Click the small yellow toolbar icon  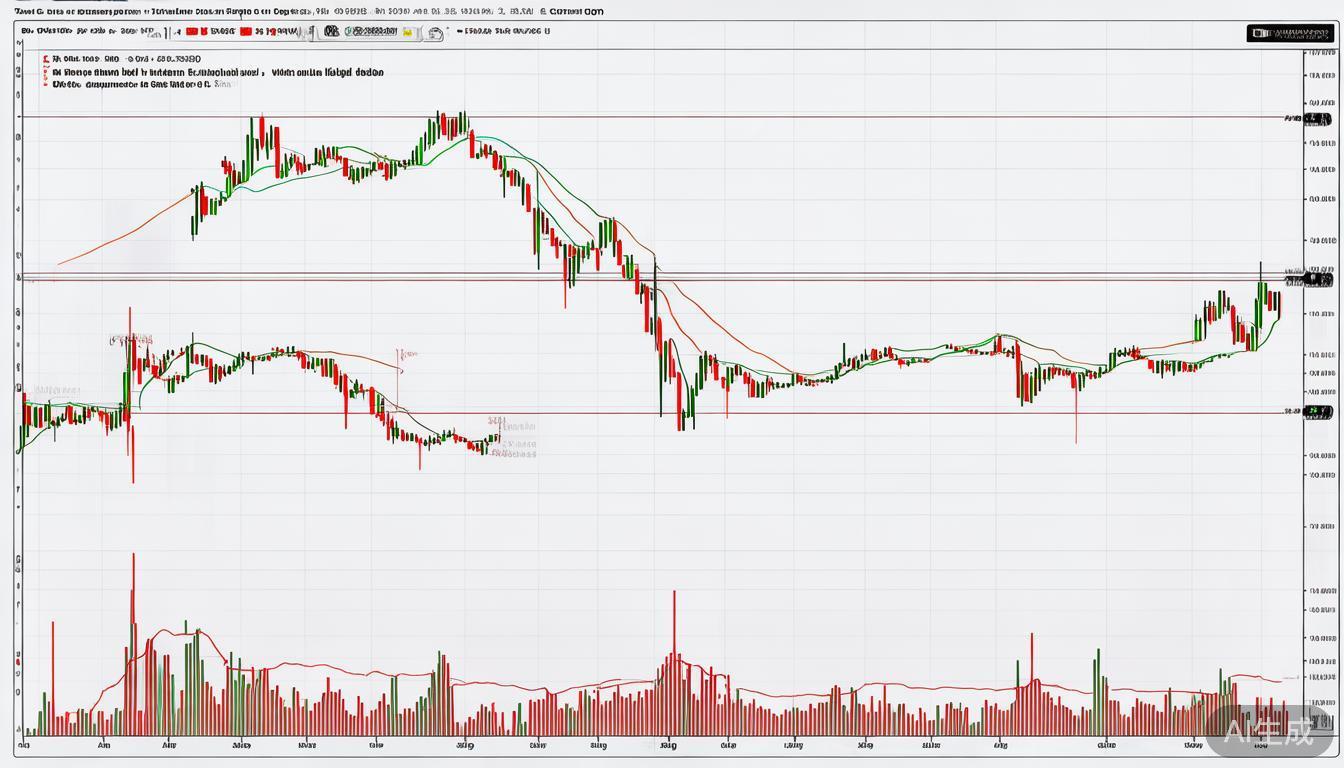click(408, 32)
